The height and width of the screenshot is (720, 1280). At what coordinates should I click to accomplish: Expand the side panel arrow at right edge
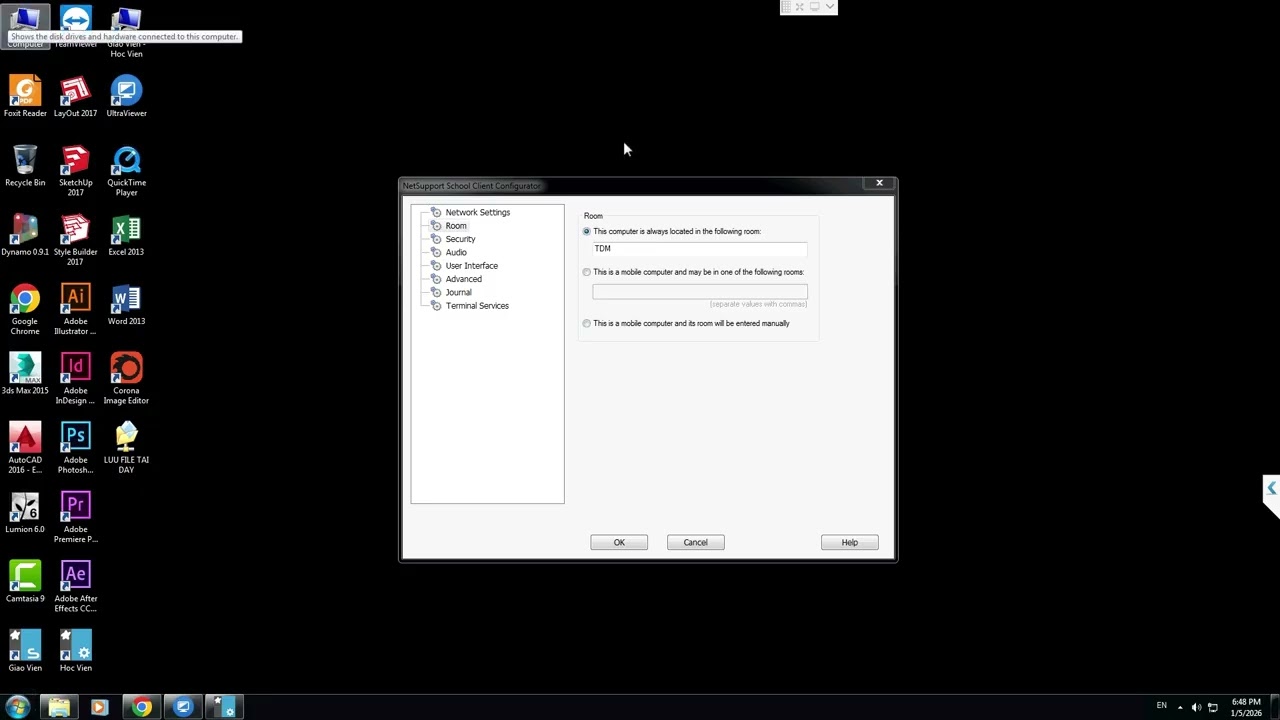click(x=1271, y=489)
